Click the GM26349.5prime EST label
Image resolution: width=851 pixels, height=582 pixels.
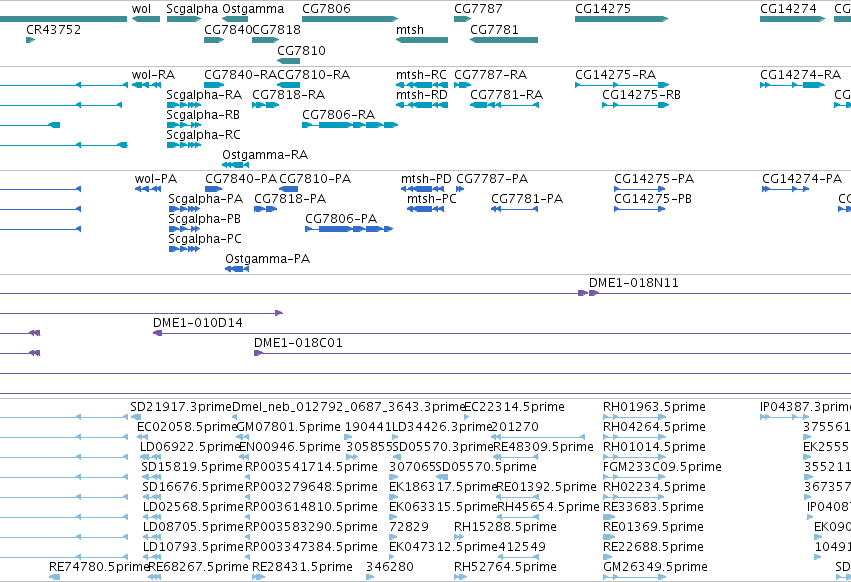point(655,567)
